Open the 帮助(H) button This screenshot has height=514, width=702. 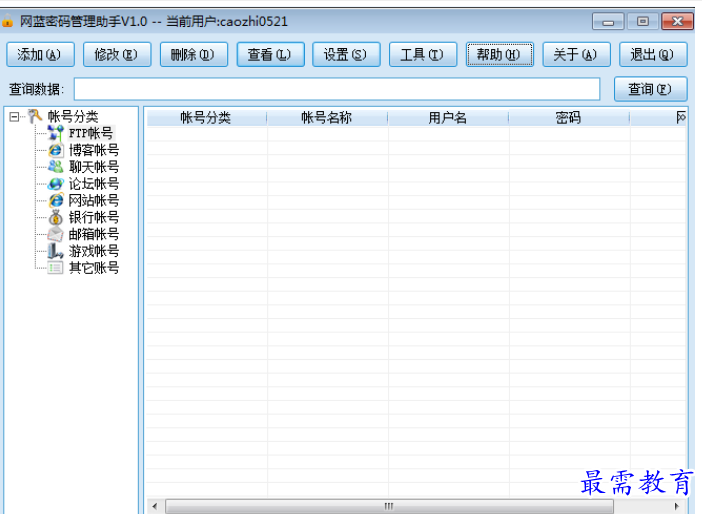click(x=500, y=55)
